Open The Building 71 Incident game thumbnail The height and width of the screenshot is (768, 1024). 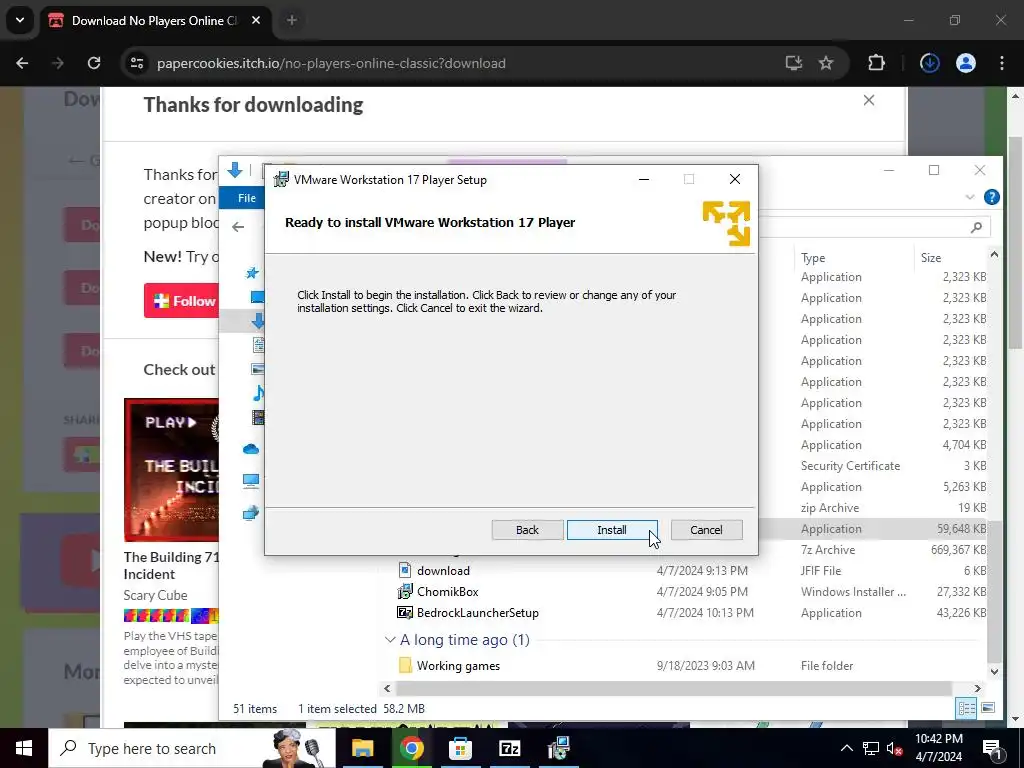(x=171, y=470)
